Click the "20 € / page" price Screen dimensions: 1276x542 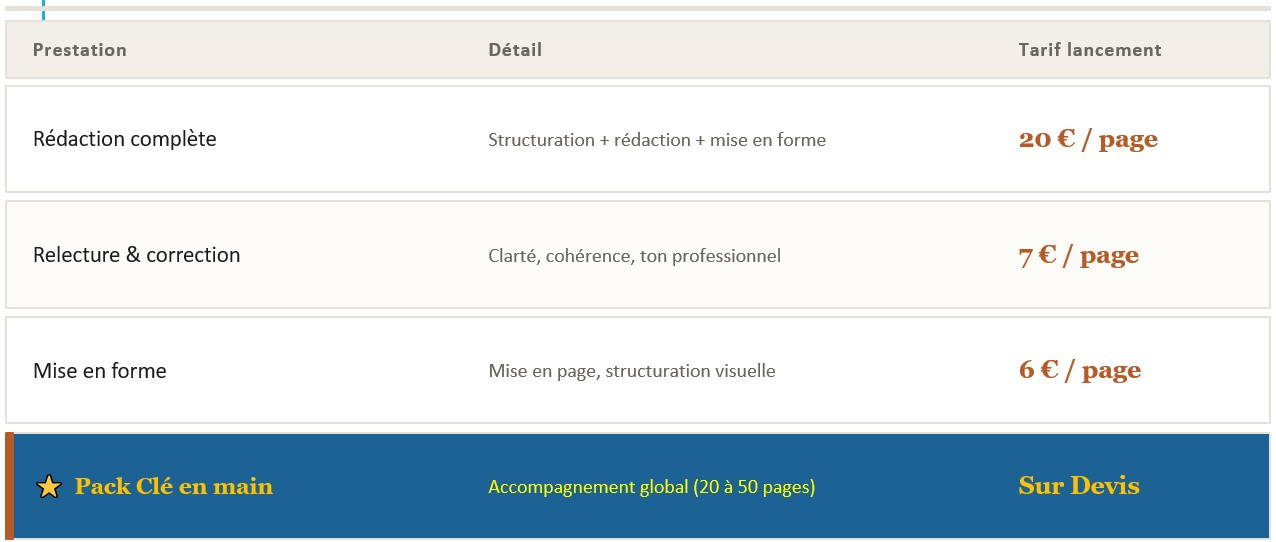pos(1088,139)
